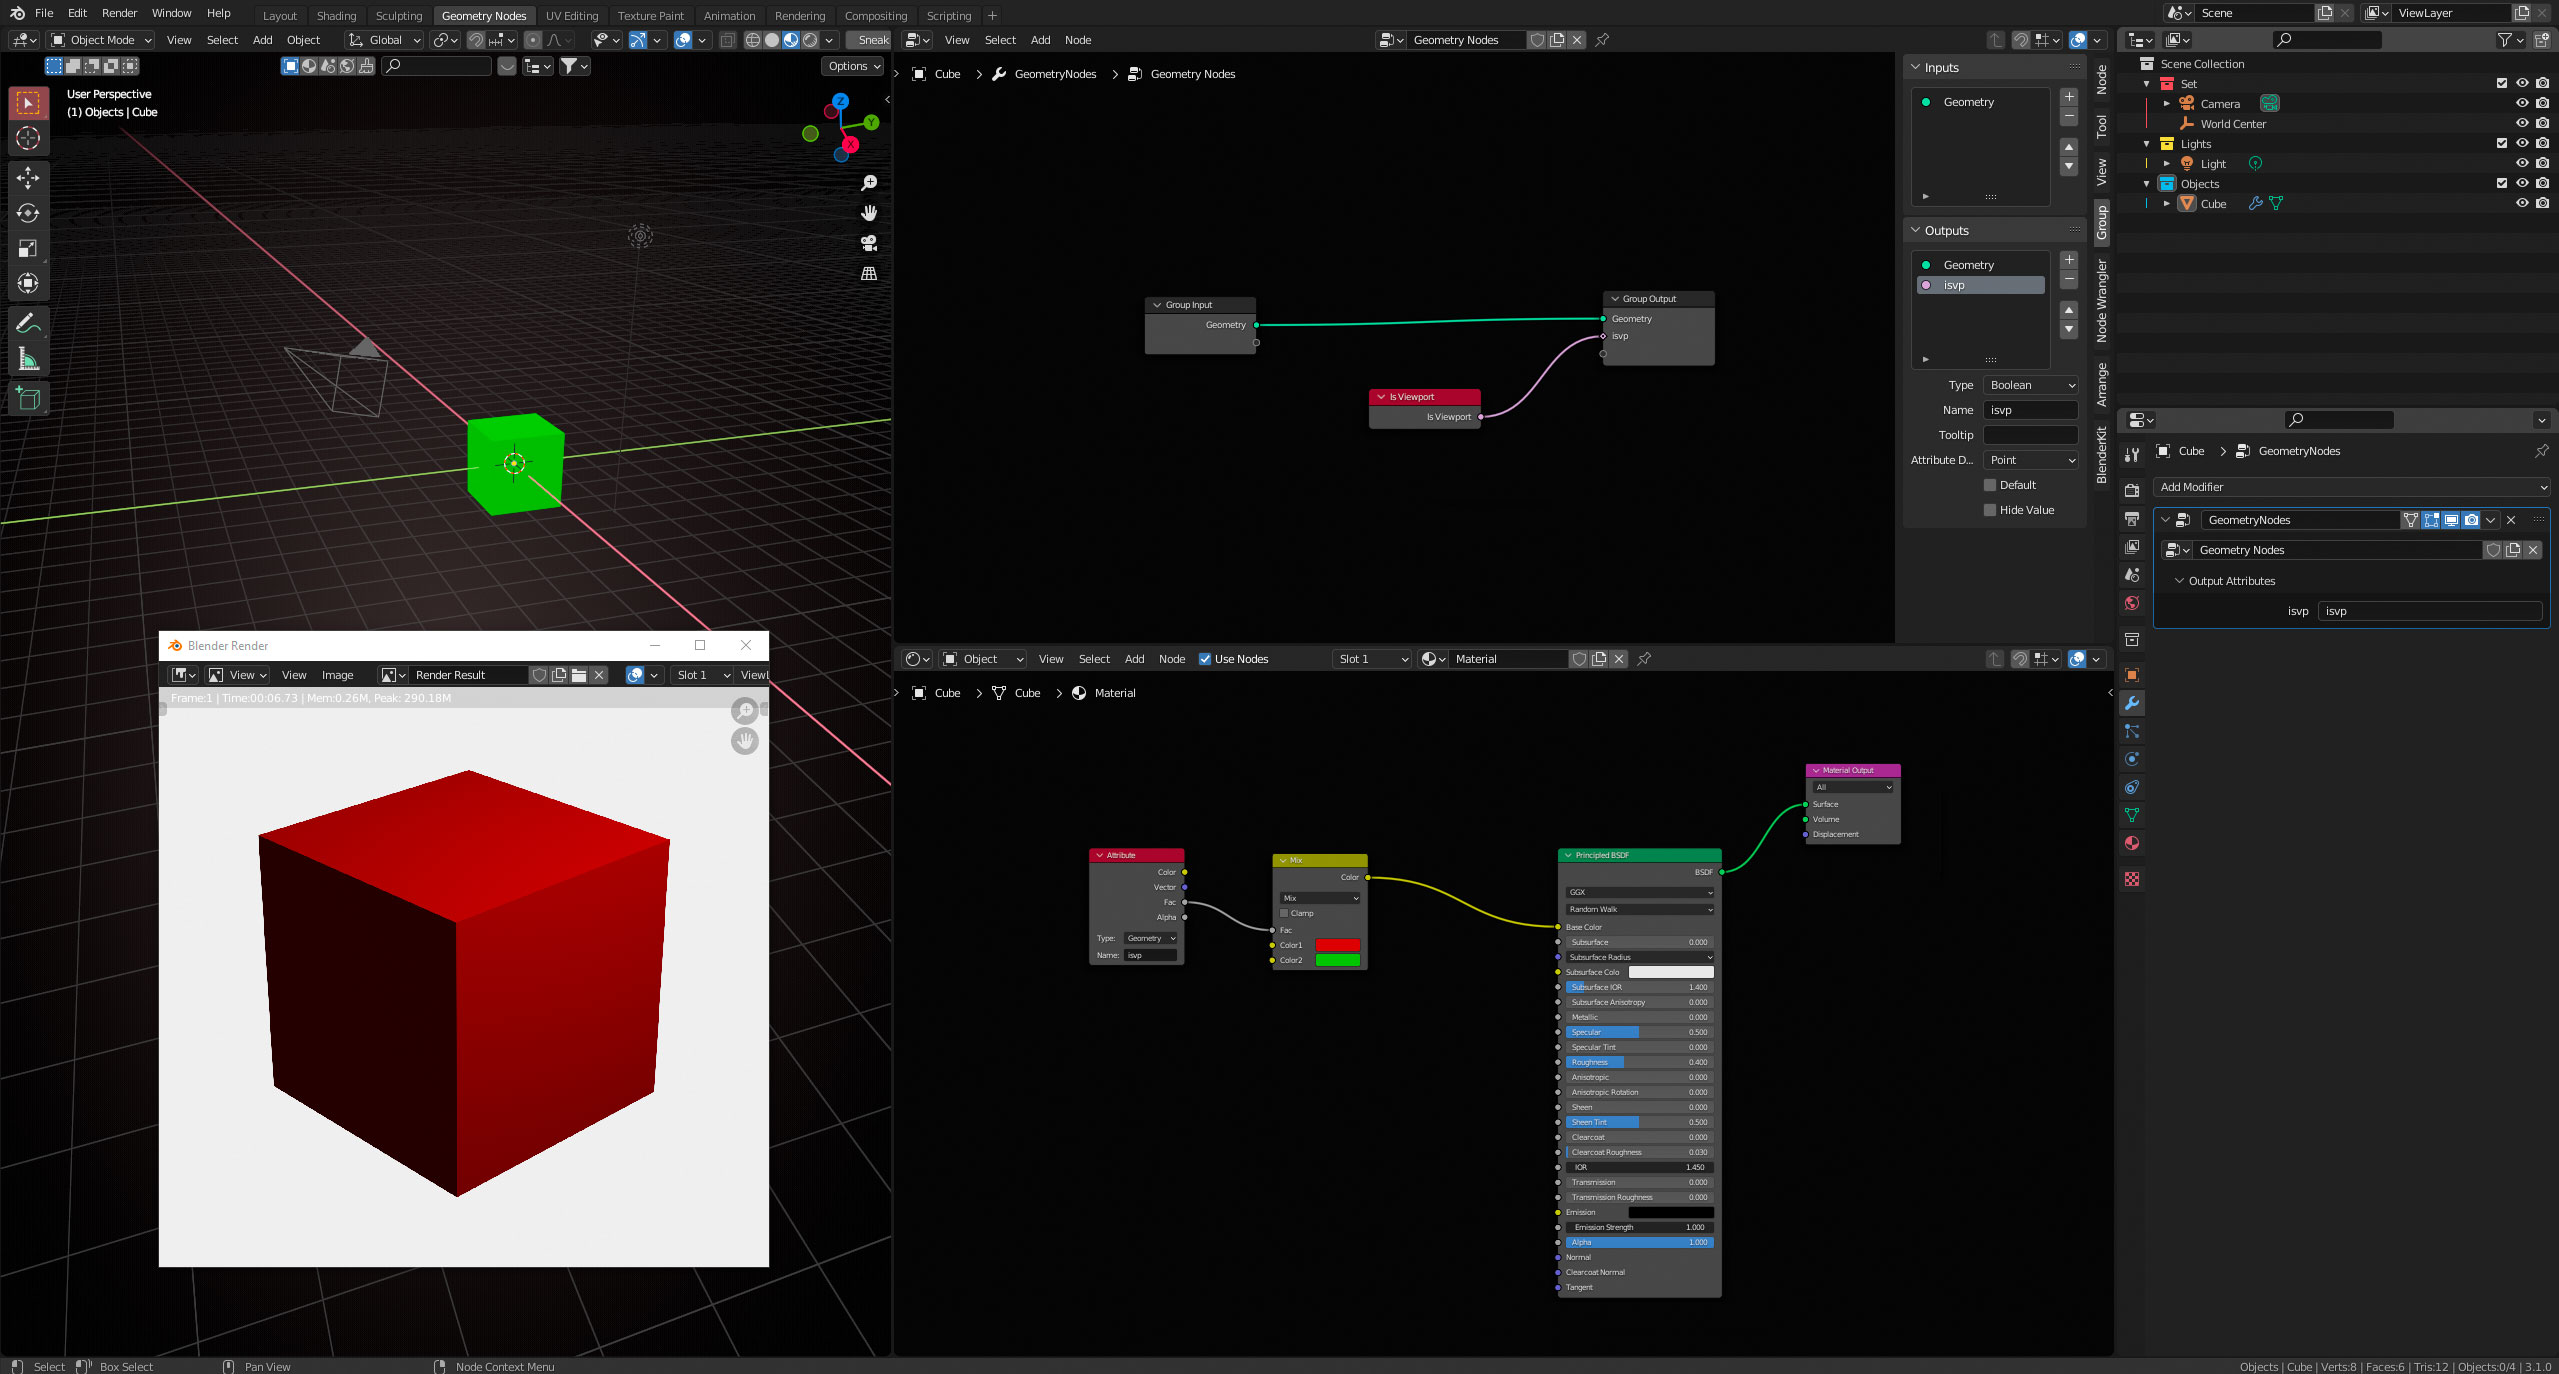Toggle modifier realtime display monitor icon
This screenshot has width=2559, height=1374.
(2451, 520)
